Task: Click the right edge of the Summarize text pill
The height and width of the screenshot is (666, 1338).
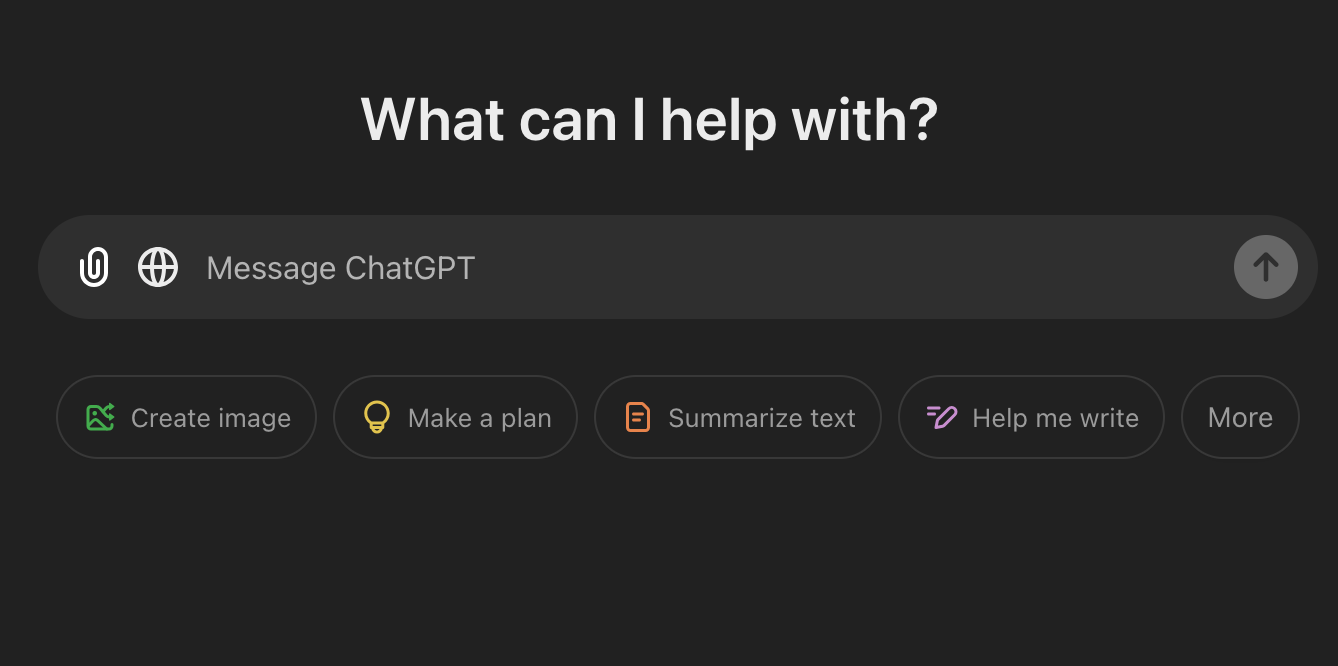Action: [872, 417]
